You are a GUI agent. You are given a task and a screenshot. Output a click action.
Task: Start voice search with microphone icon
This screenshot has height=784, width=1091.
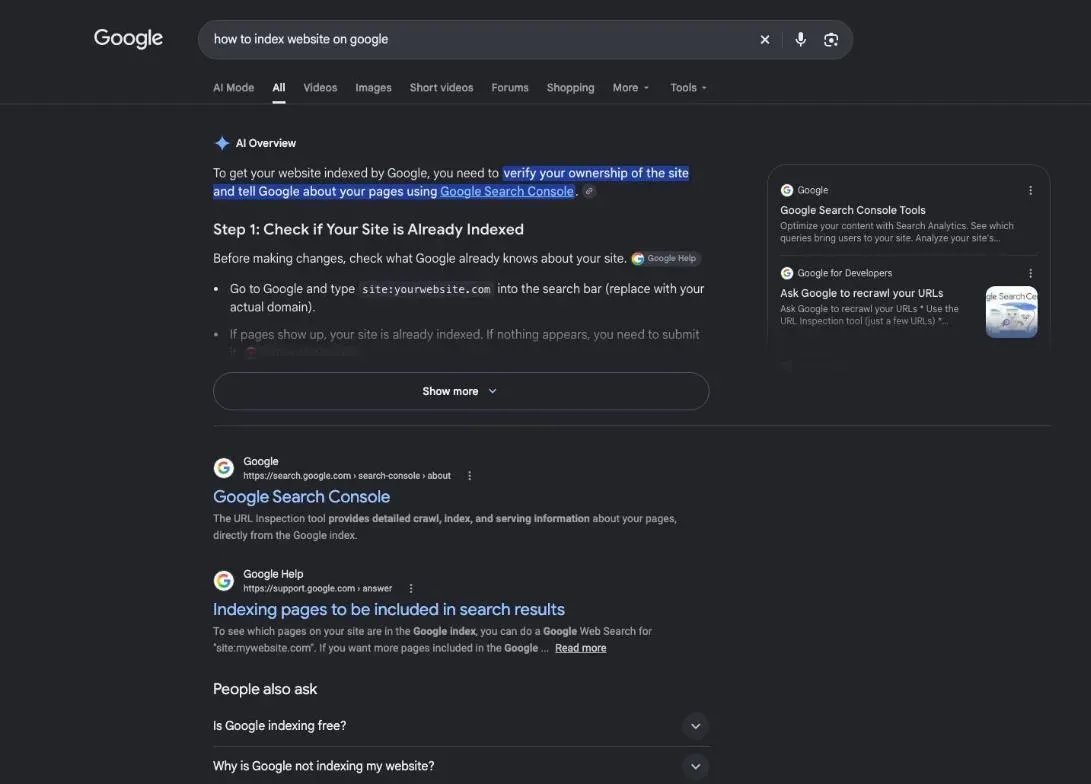coord(801,40)
